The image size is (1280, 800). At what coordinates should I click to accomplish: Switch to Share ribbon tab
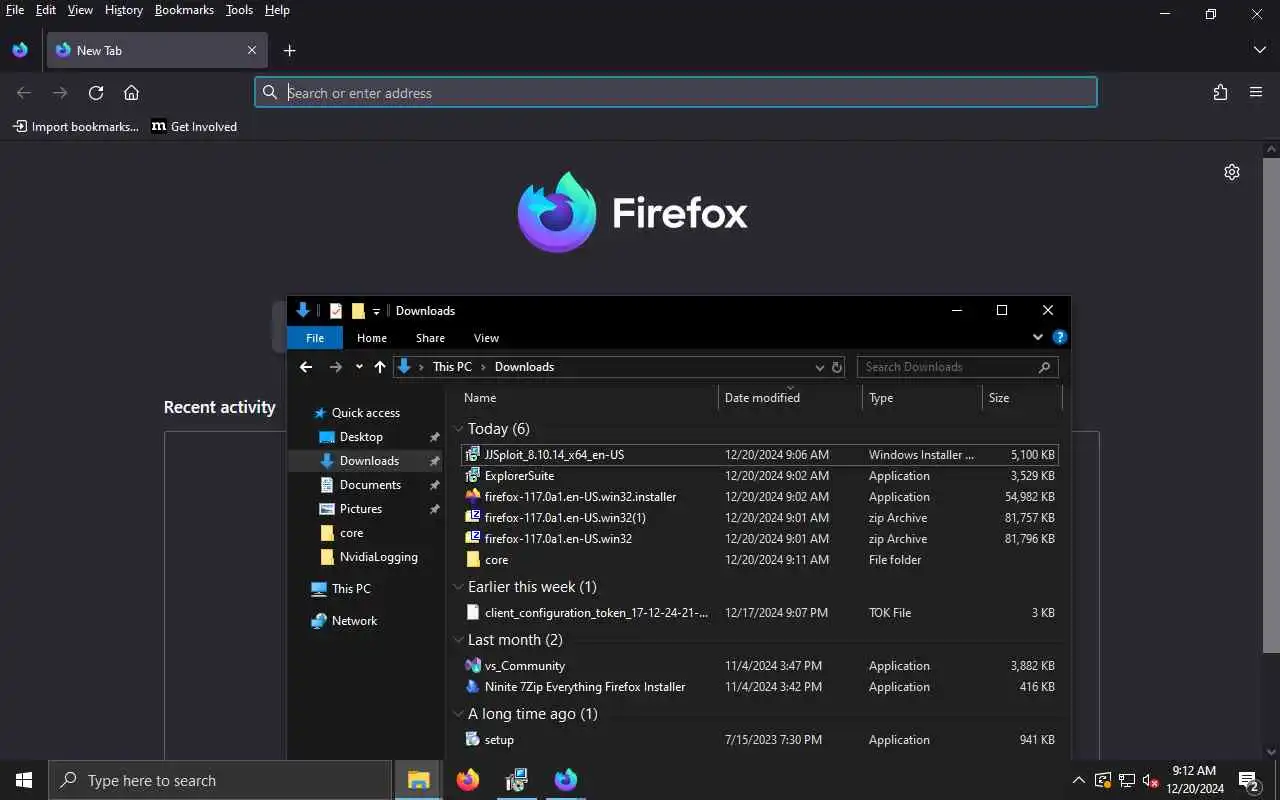tap(430, 338)
